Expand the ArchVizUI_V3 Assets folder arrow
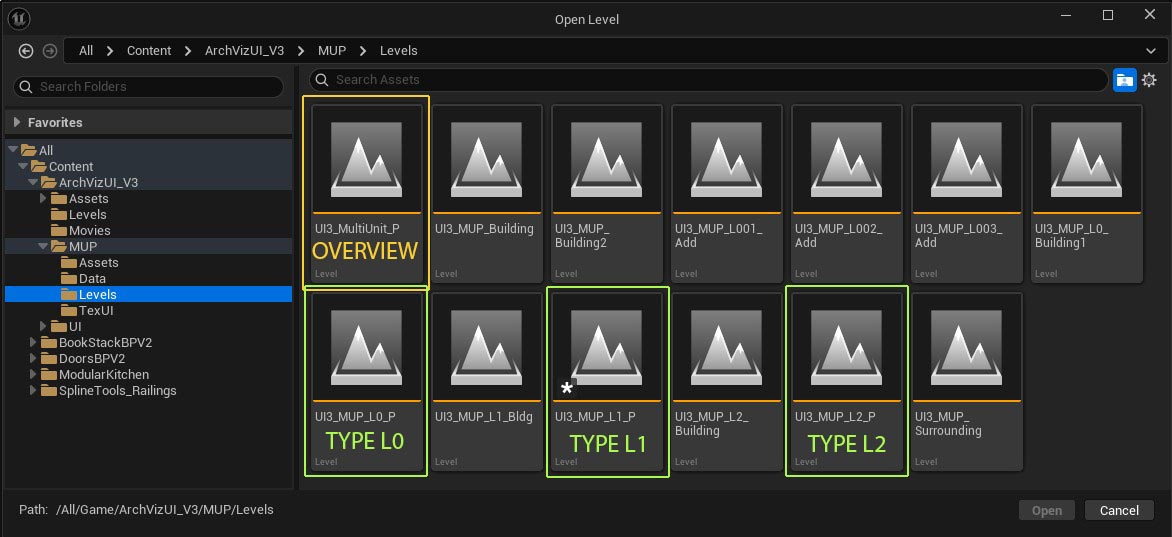The image size is (1172, 537). point(43,199)
